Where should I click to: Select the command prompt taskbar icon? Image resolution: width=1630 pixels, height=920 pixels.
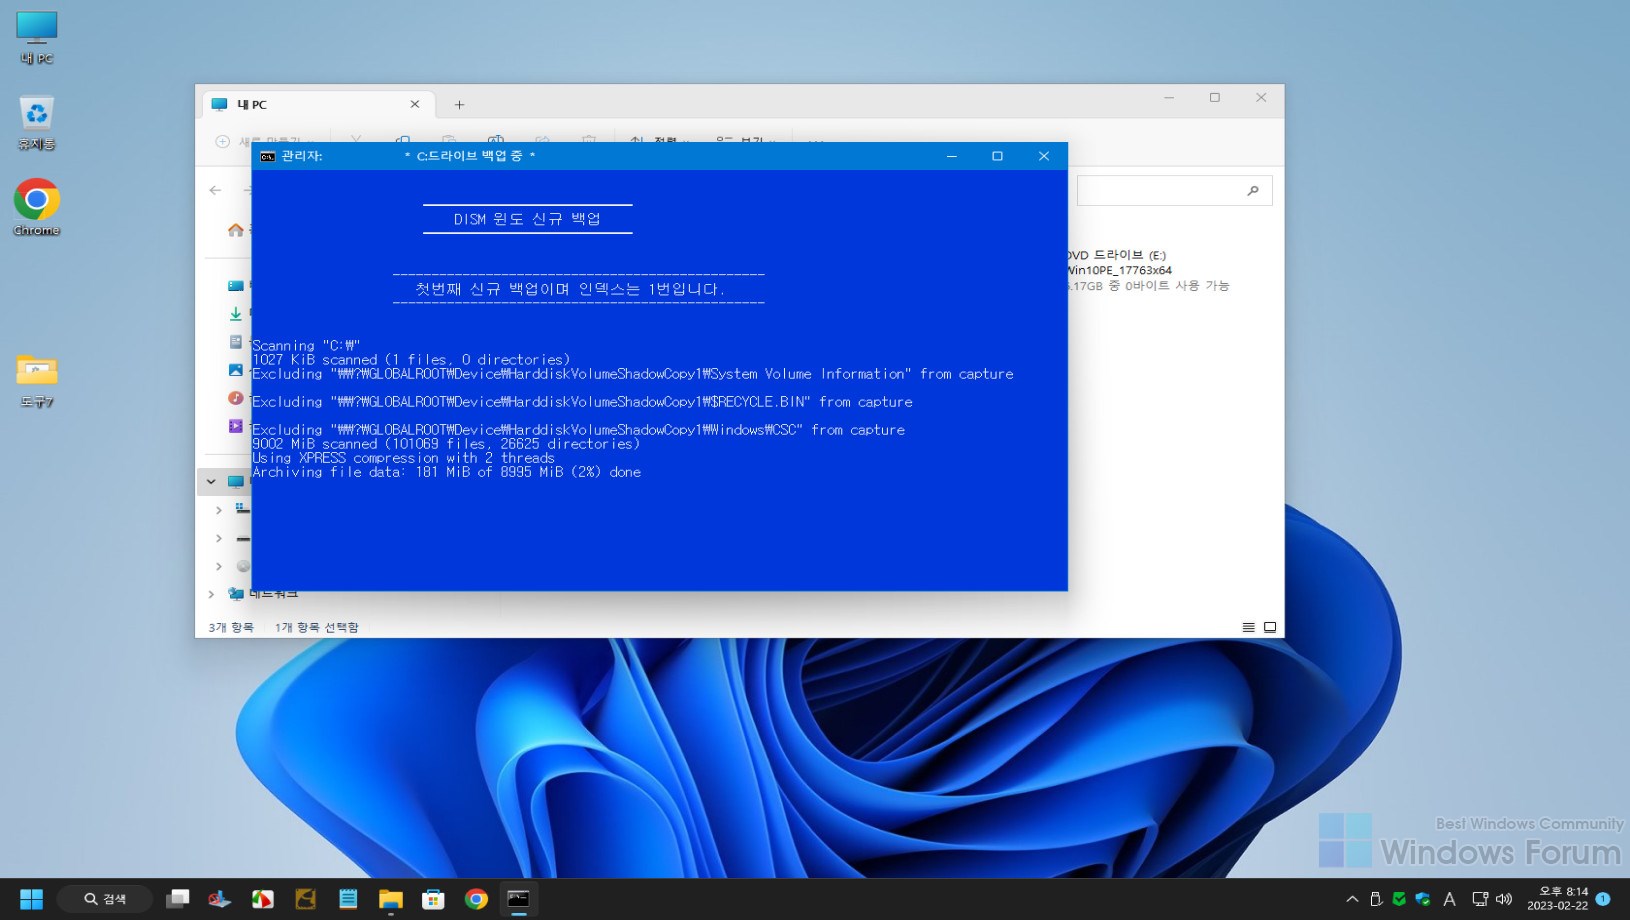click(x=518, y=899)
